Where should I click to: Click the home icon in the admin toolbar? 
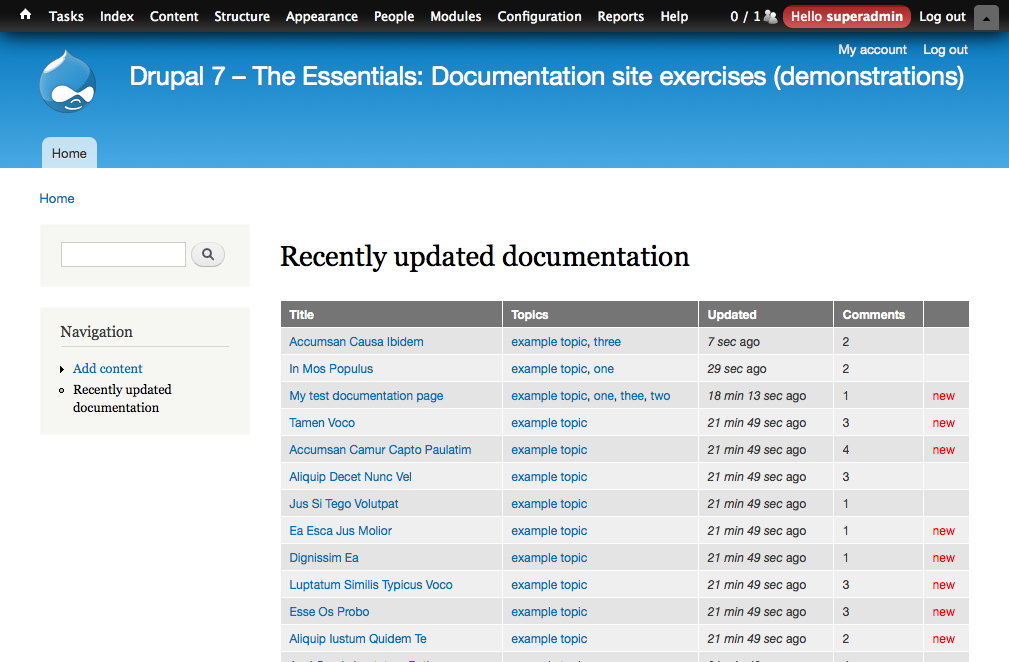(x=24, y=16)
